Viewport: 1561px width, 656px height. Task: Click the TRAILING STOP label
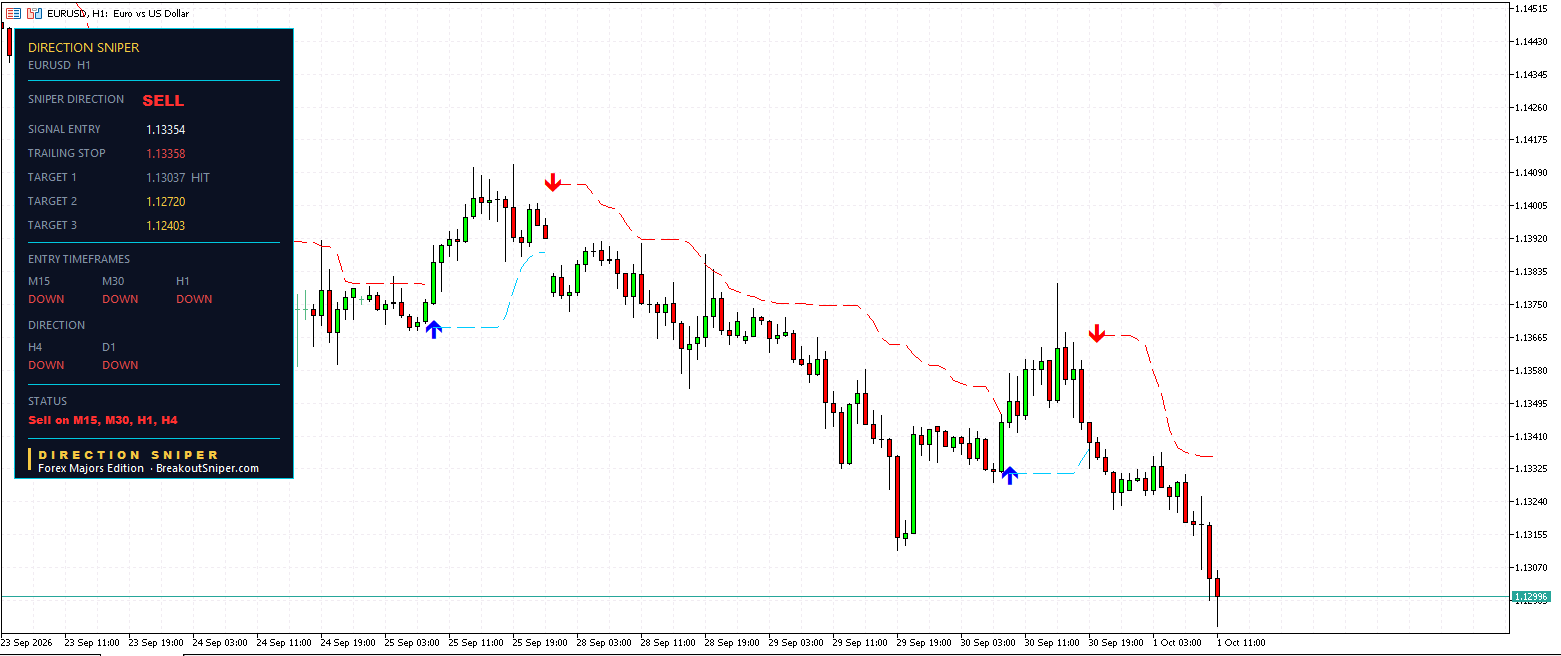point(67,153)
